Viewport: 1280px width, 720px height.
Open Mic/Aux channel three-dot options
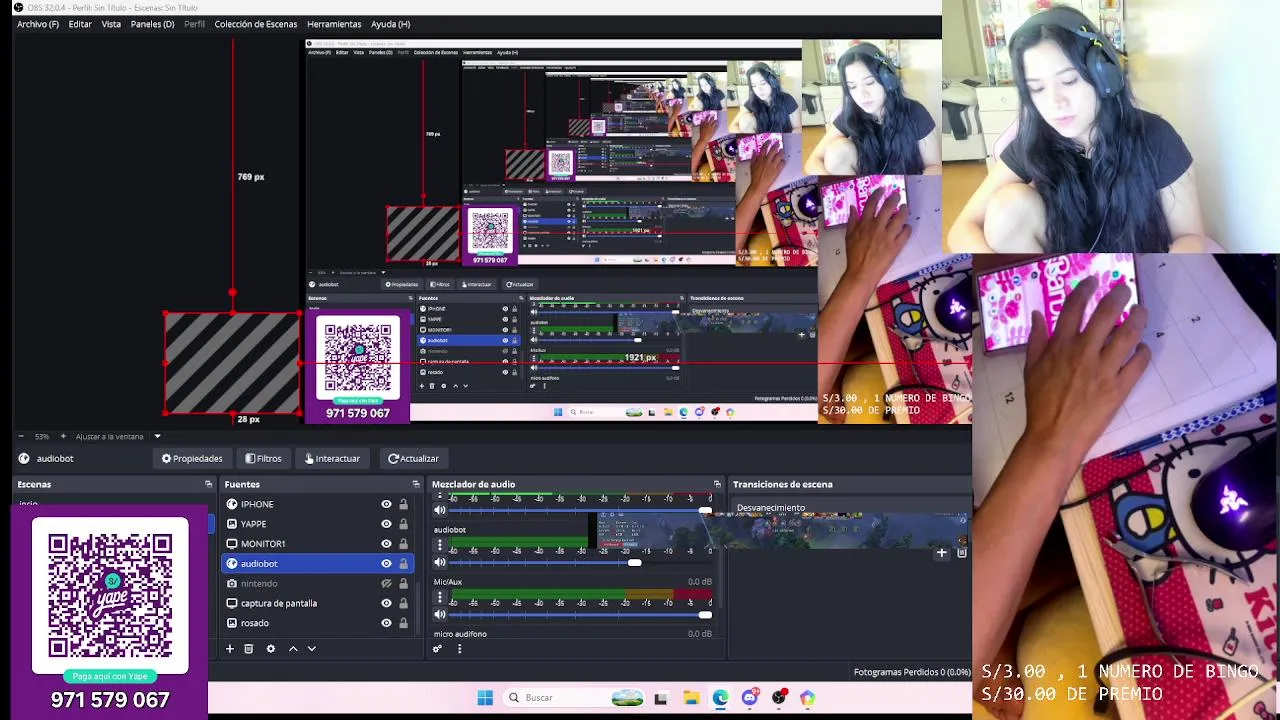(x=439, y=597)
